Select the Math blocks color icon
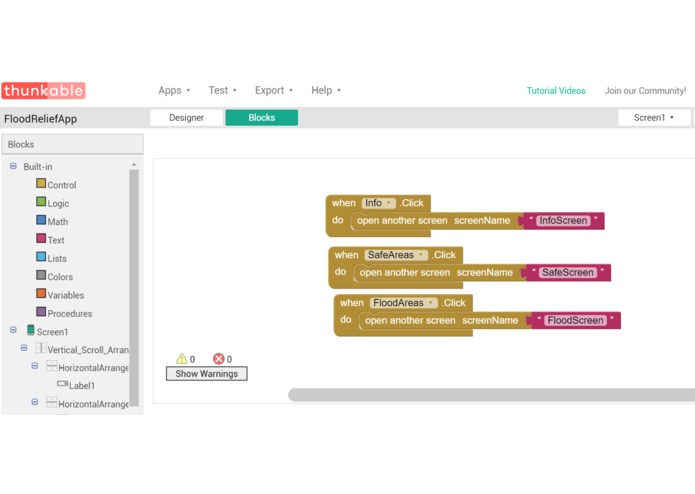 coord(41,220)
